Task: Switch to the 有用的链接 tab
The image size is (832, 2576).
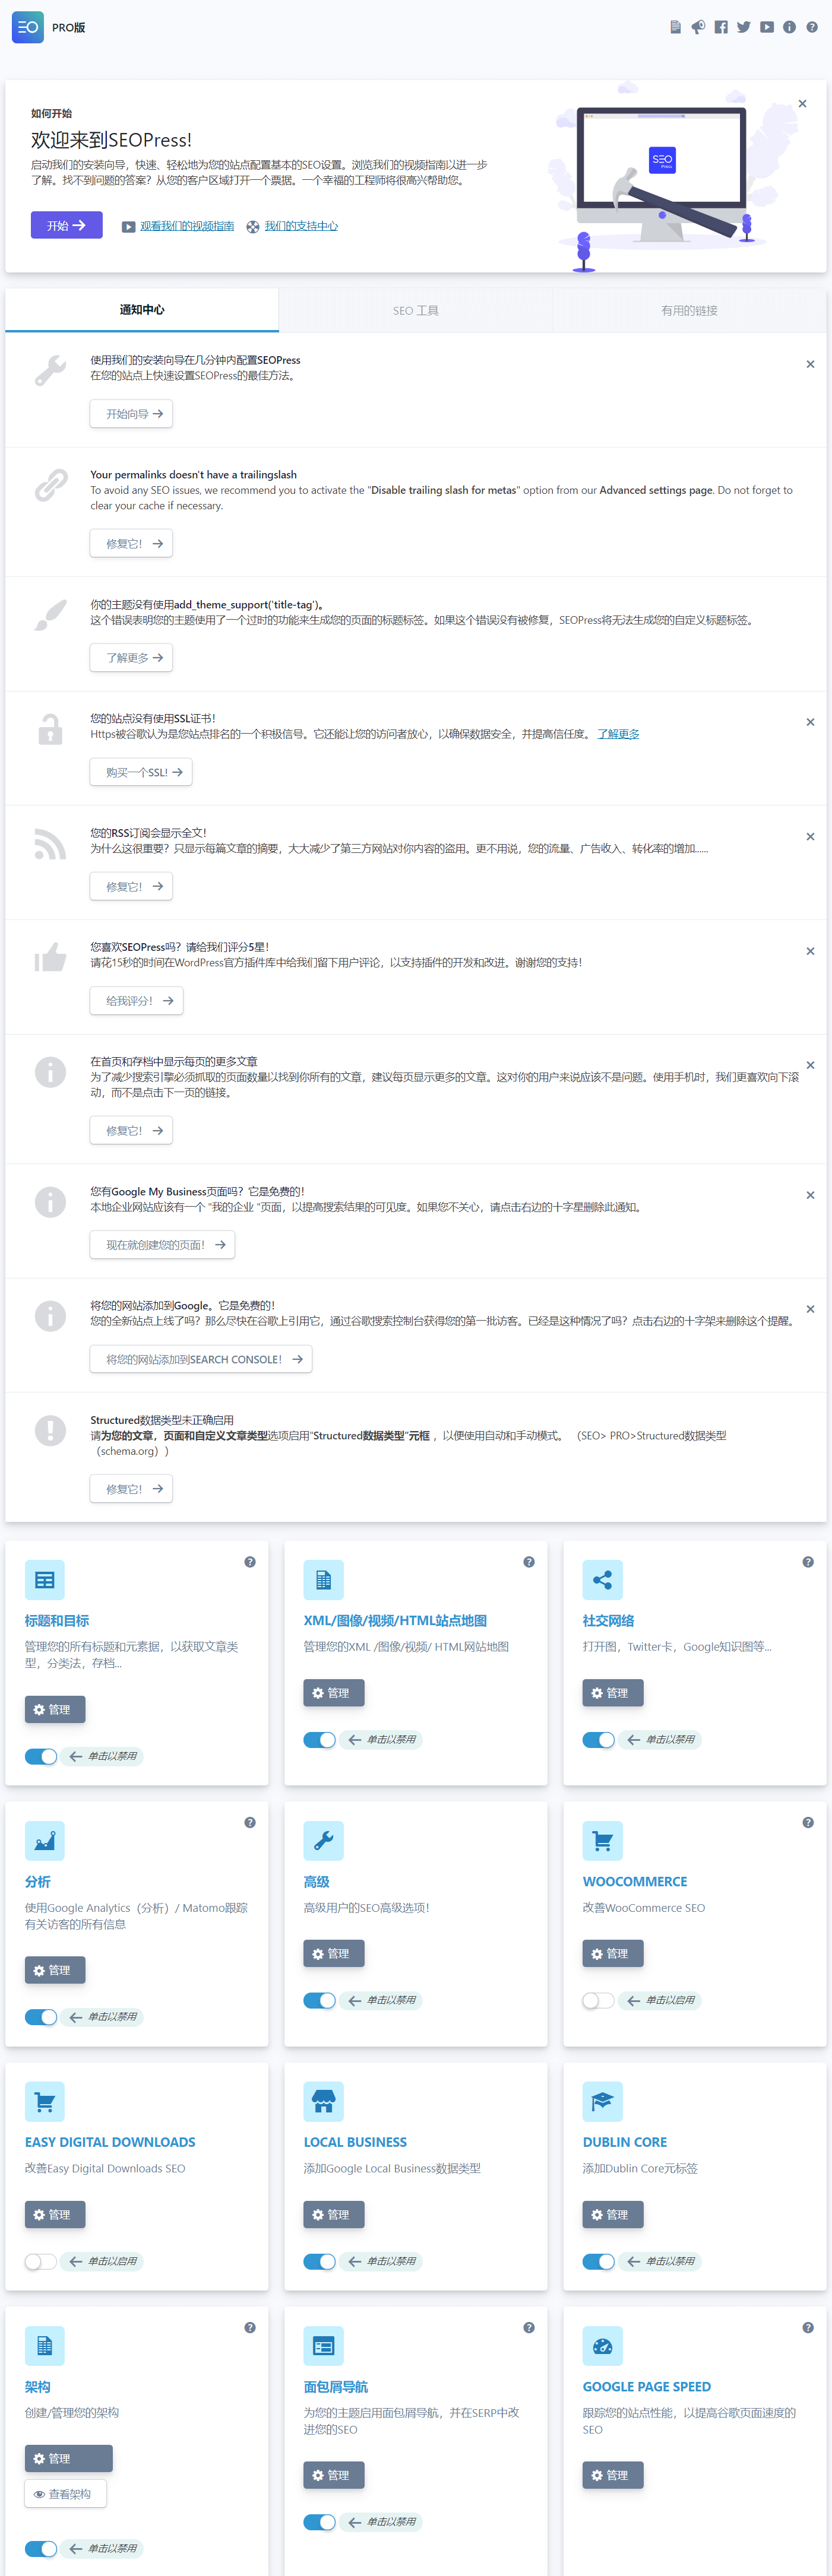Action: (689, 311)
